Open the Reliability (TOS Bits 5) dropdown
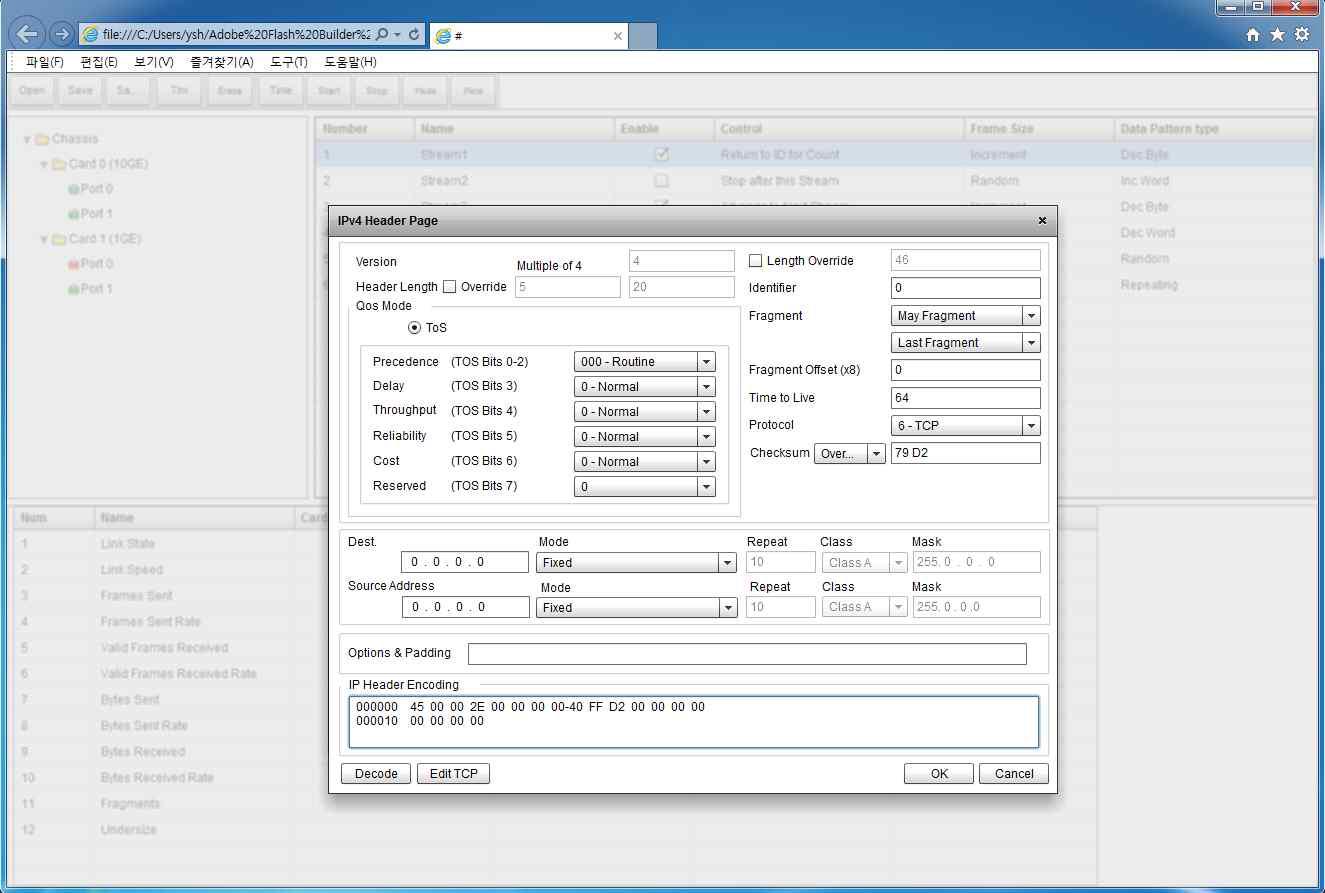The width and height of the screenshot is (1325, 893). click(x=645, y=437)
